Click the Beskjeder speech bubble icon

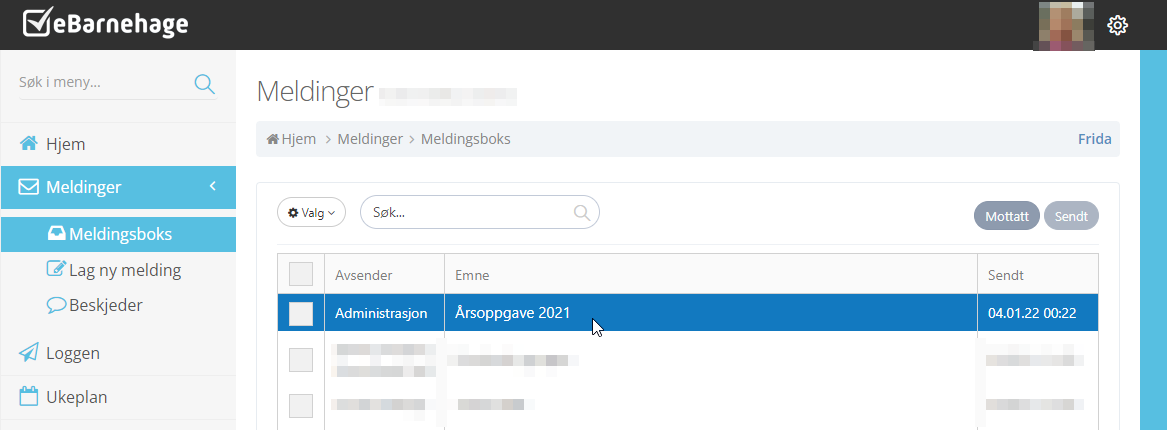point(57,304)
